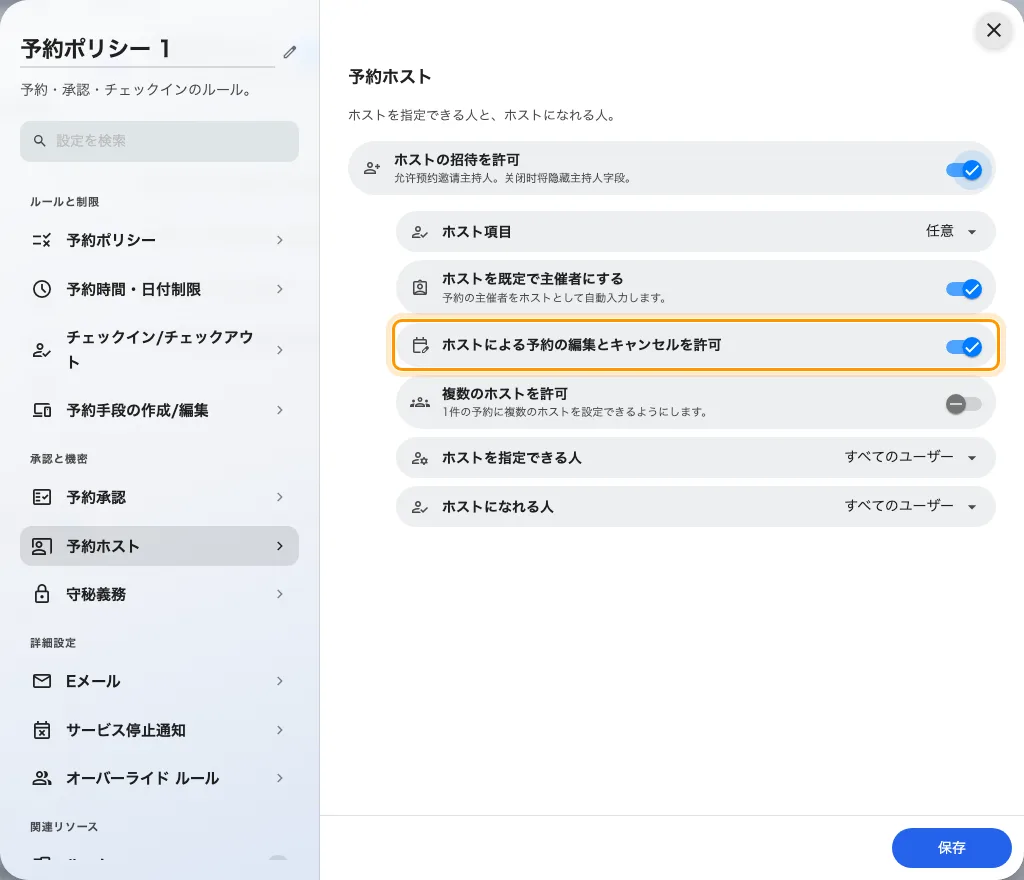The image size is (1024, 880).
Task: Click the 保存 button
Action: [x=952, y=847]
